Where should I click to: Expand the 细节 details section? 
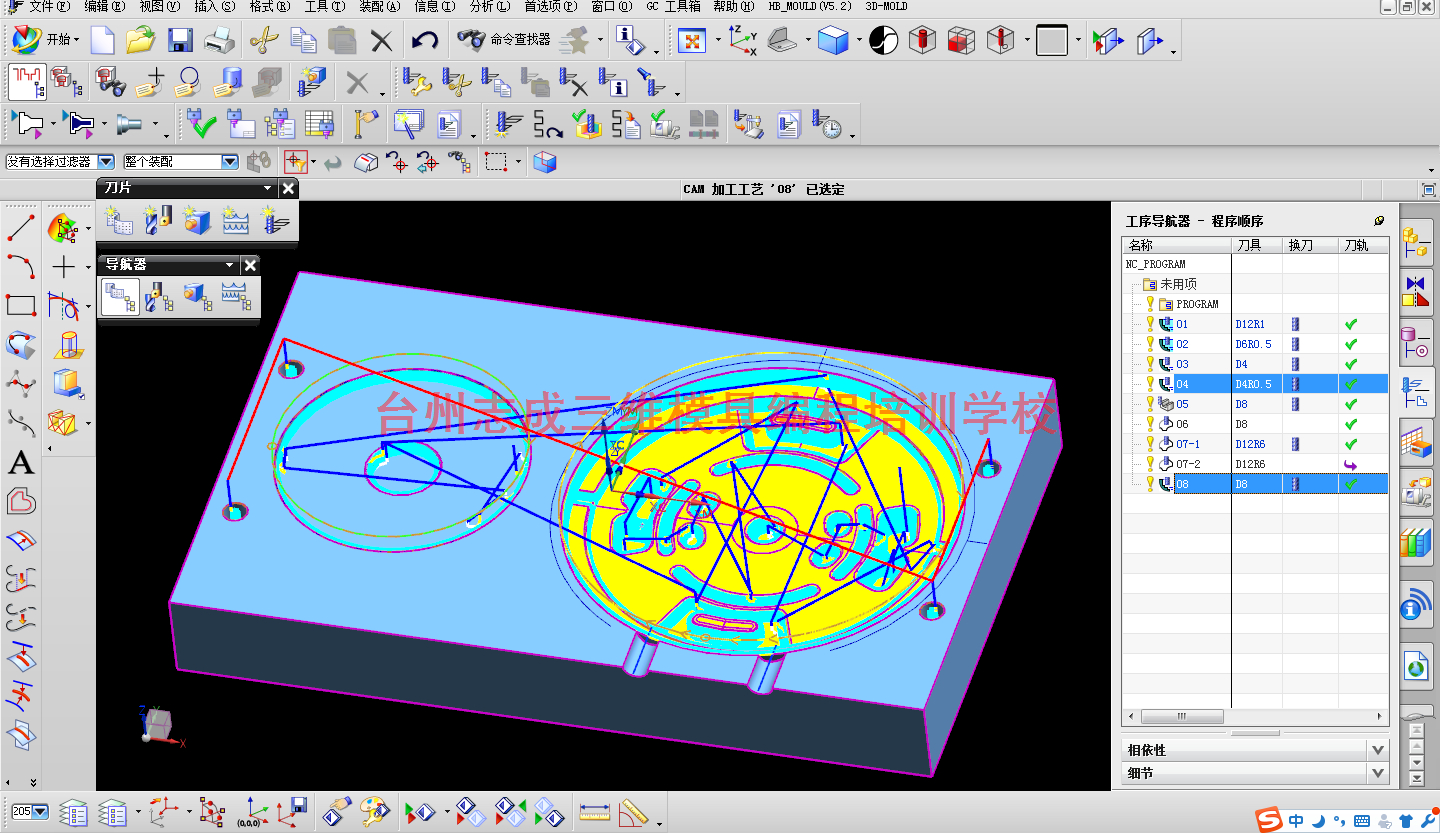point(1378,773)
